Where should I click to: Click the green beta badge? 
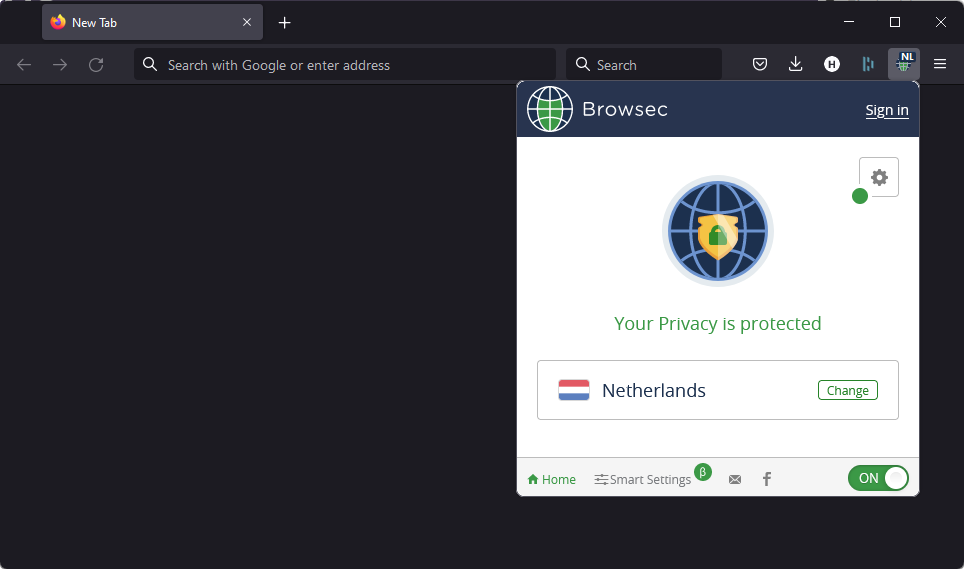[703, 472]
